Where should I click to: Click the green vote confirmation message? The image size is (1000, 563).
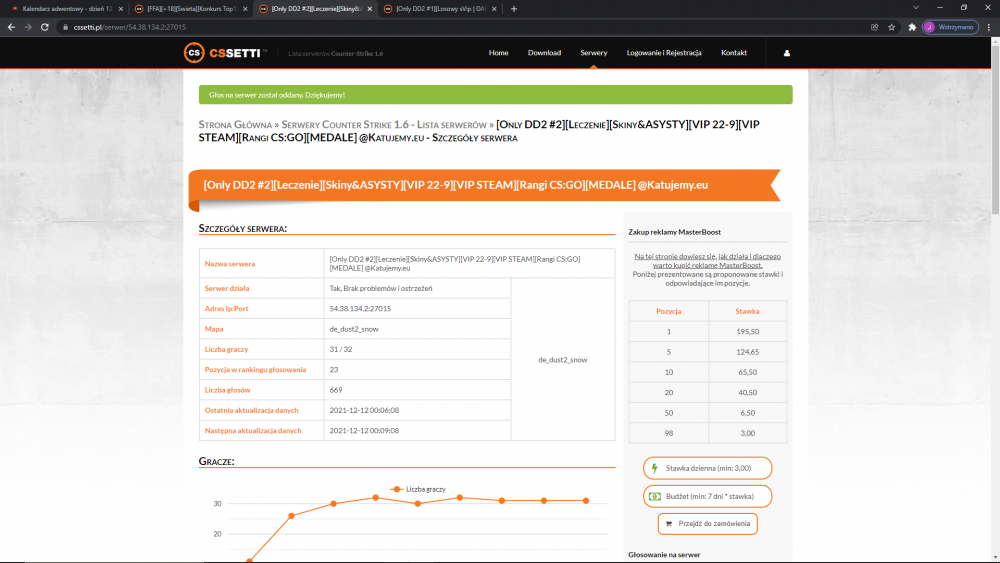tap(496, 94)
